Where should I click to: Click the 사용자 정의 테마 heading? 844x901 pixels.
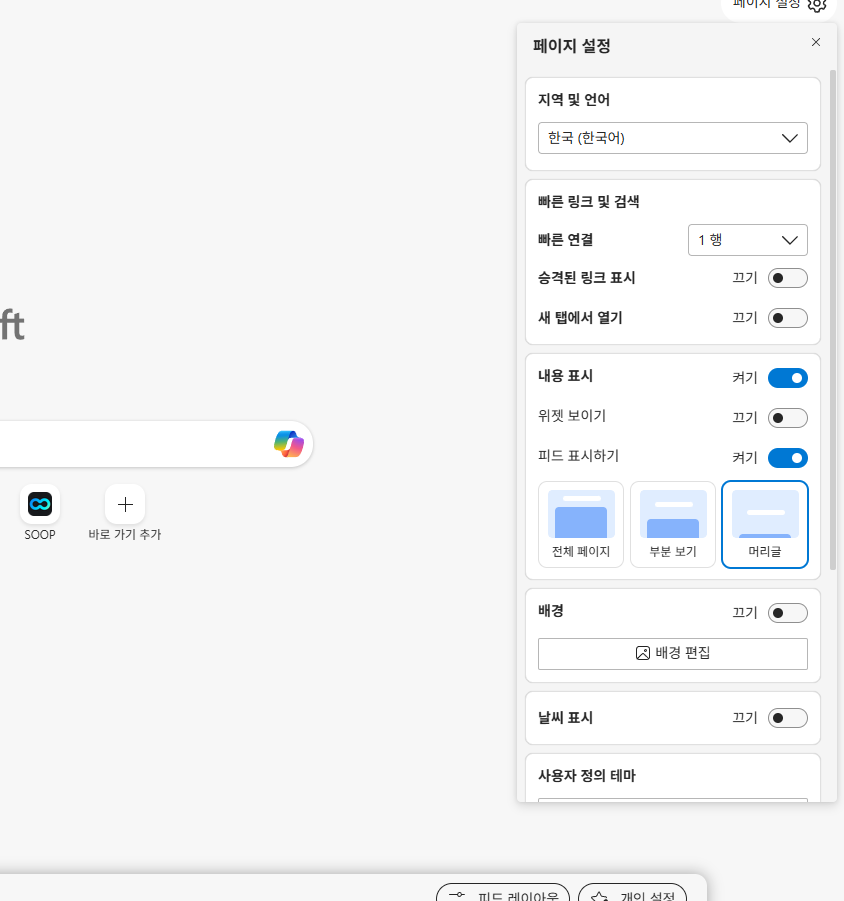[x=587, y=776]
